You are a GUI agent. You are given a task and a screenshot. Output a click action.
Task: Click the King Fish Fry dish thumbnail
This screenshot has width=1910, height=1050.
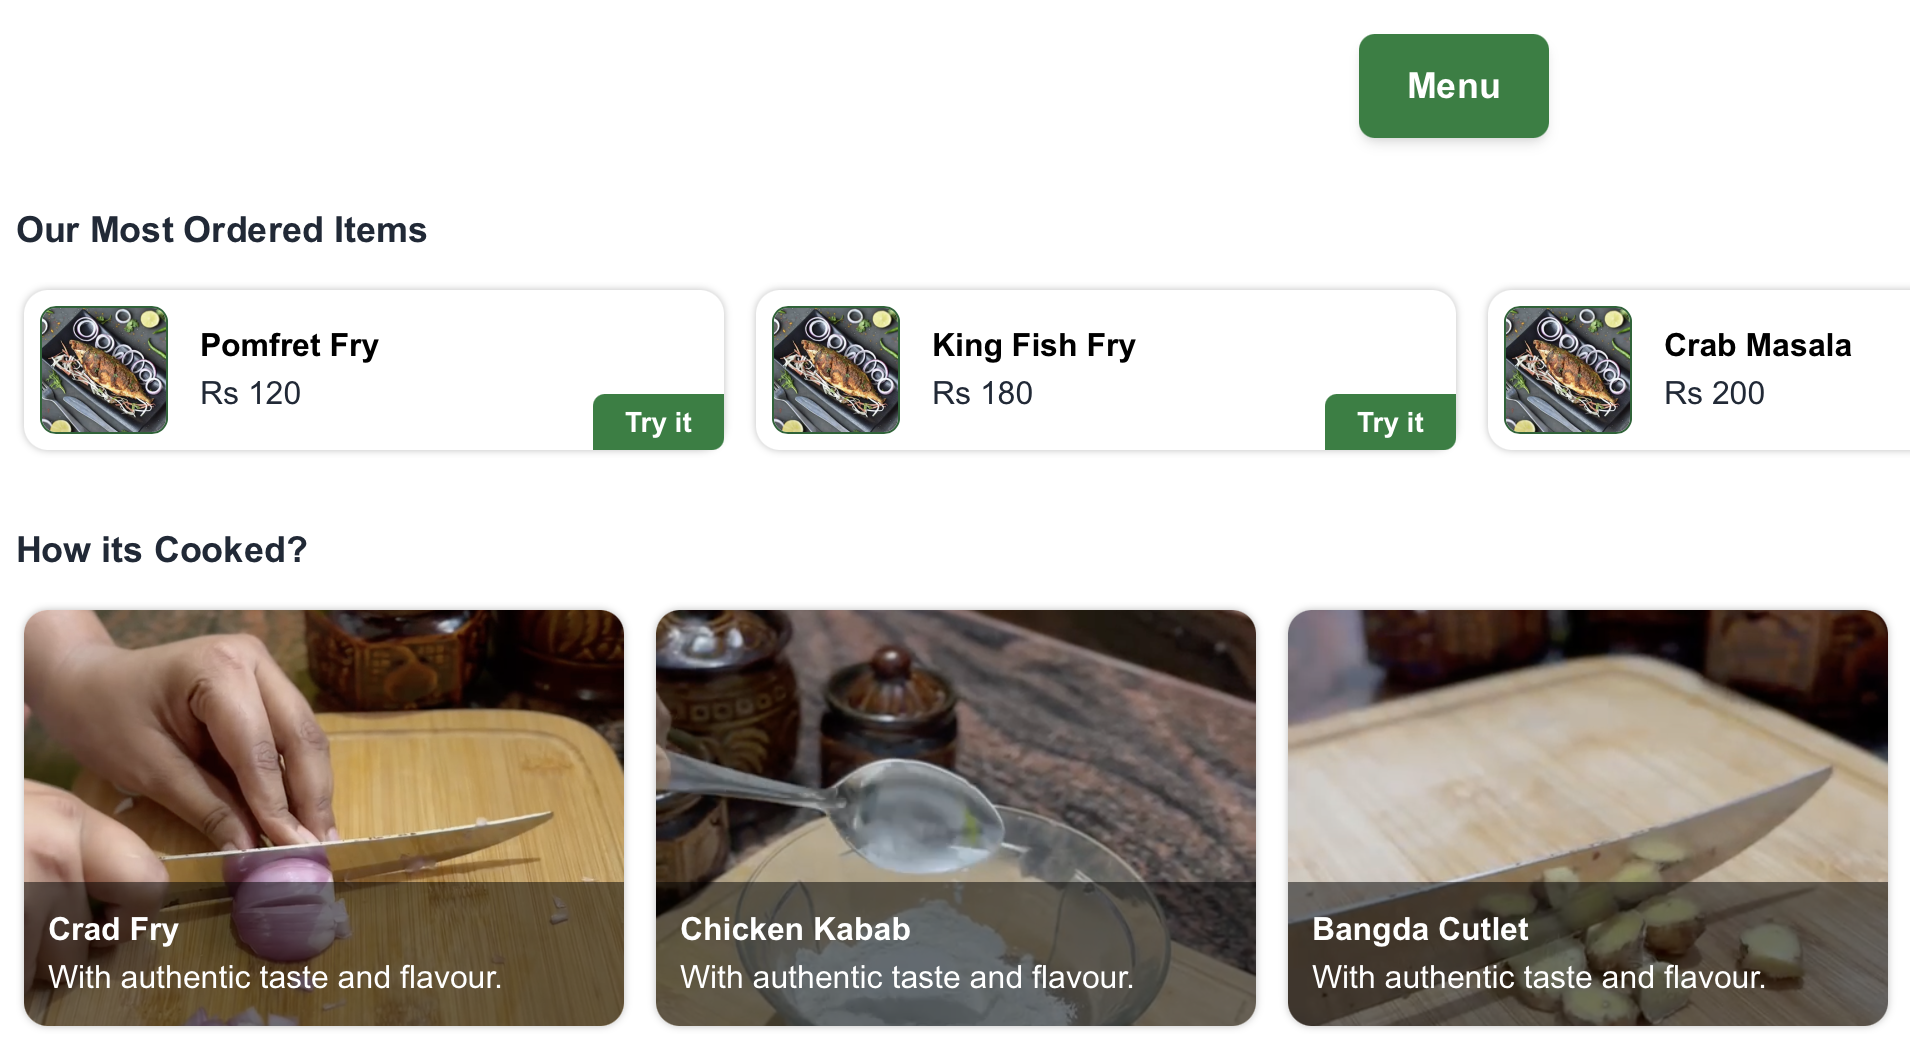pyautogui.click(x=836, y=370)
